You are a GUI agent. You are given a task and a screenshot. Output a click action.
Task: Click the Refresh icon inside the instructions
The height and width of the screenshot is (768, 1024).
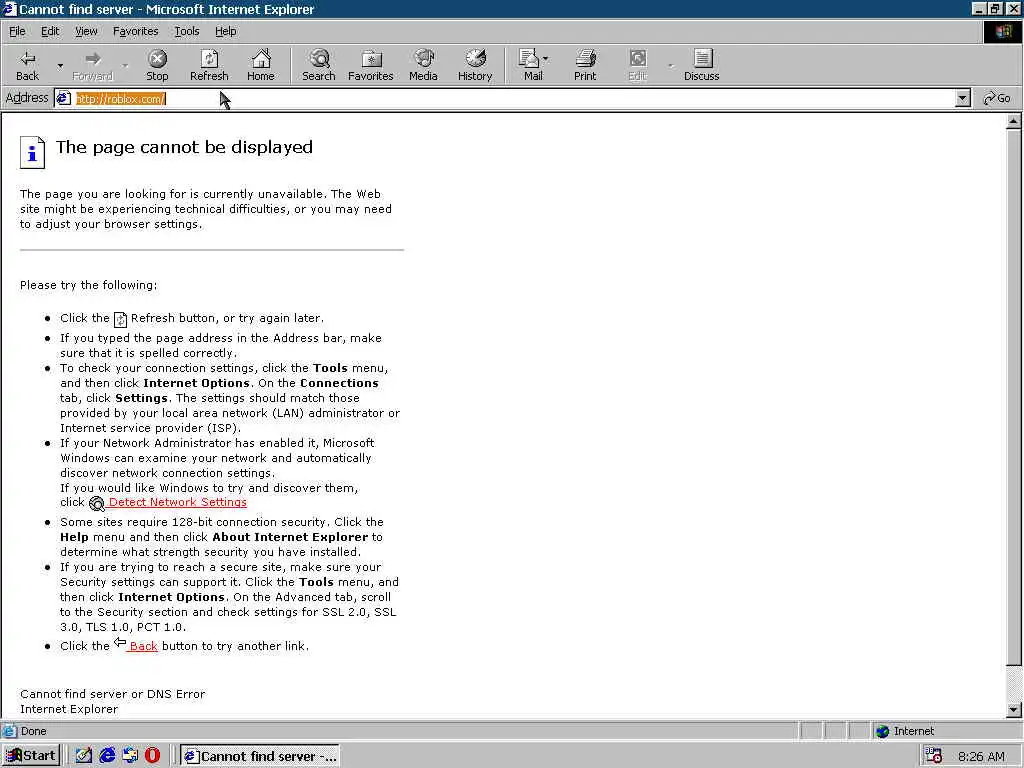tap(120, 319)
